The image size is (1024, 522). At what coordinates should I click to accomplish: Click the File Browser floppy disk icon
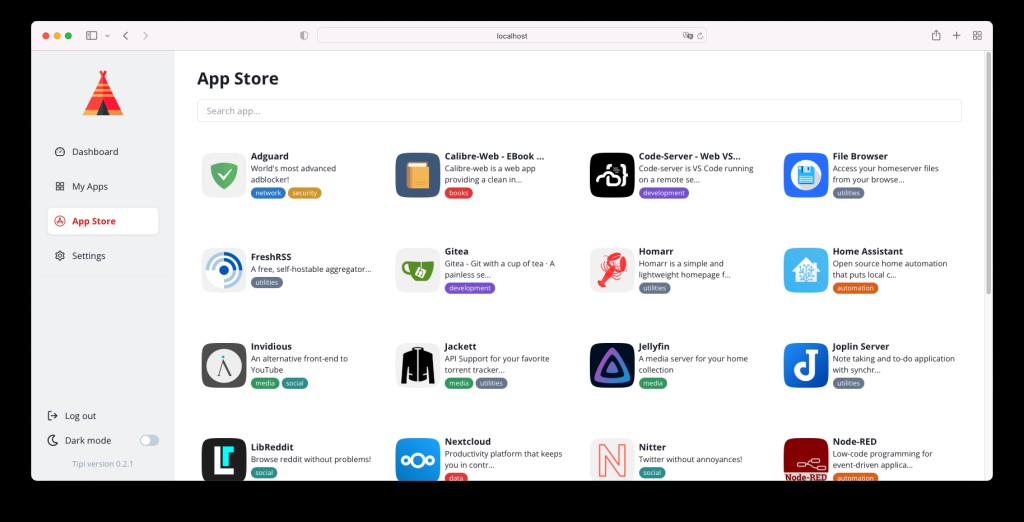[806, 175]
